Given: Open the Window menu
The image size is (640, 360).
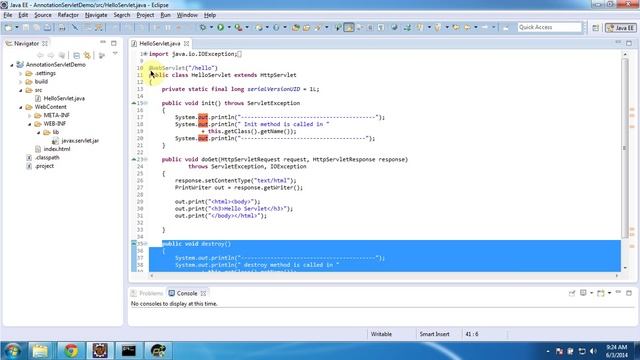Looking at the screenshot, I should pos(187,15).
